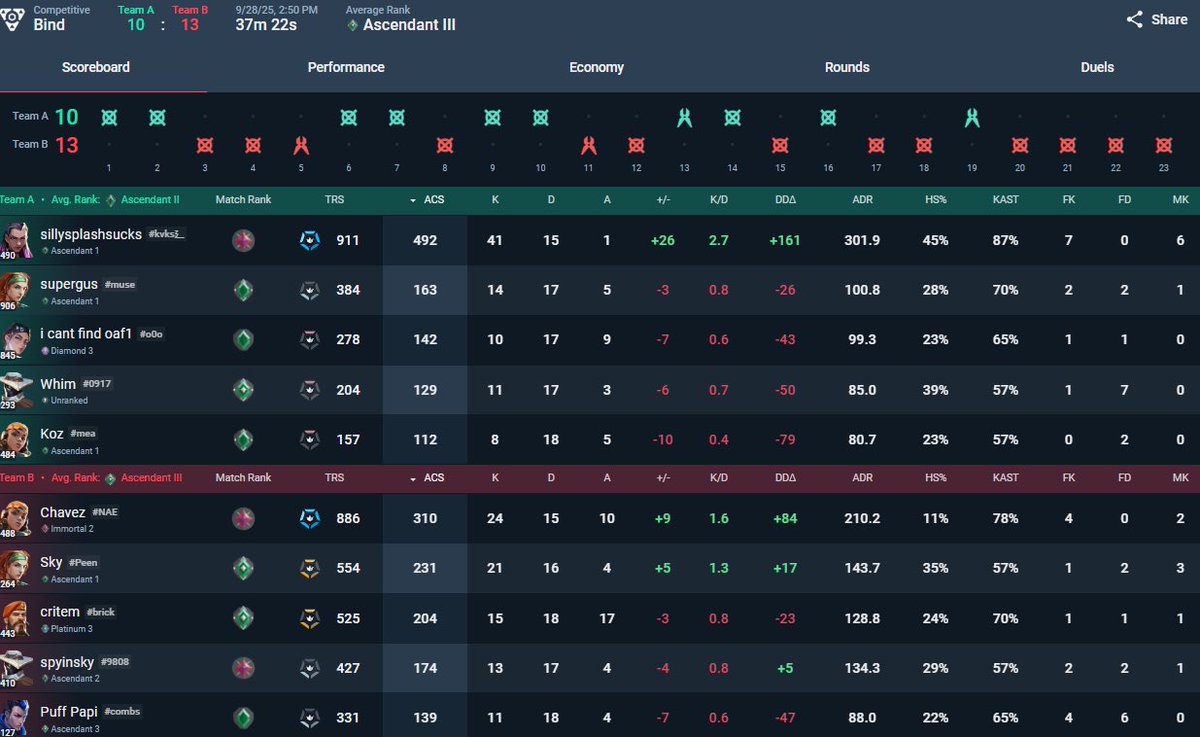Click Puff Papi TRS badge icon
The height and width of the screenshot is (737, 1200).
310,718
